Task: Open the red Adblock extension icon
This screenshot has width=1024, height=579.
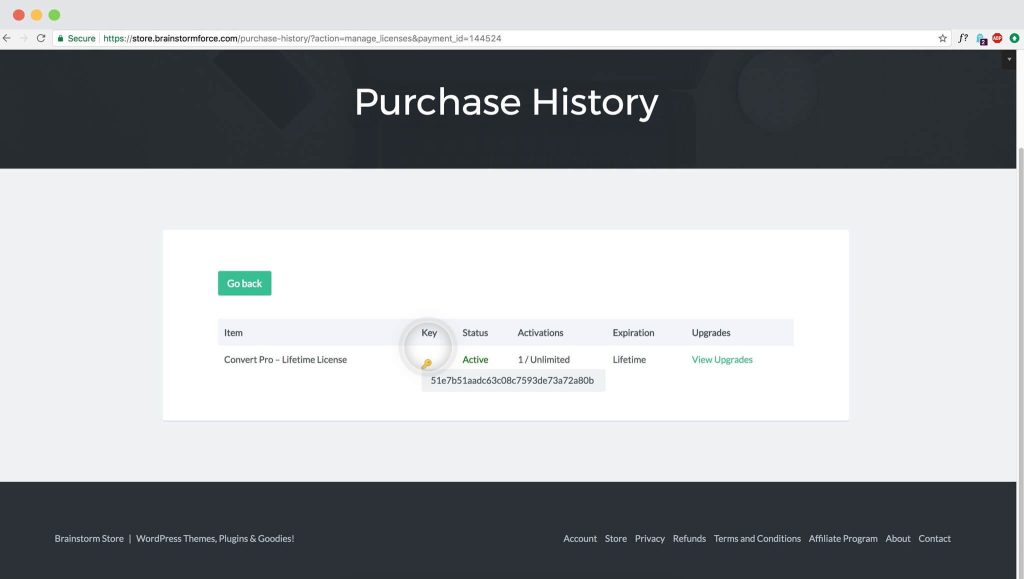Action: point(997,39)
